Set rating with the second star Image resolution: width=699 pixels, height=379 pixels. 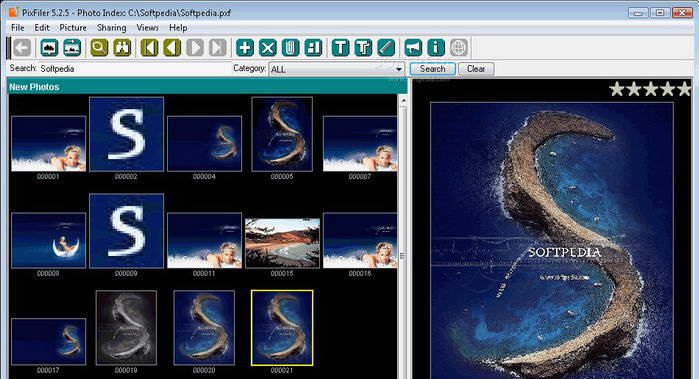[634, 89]
